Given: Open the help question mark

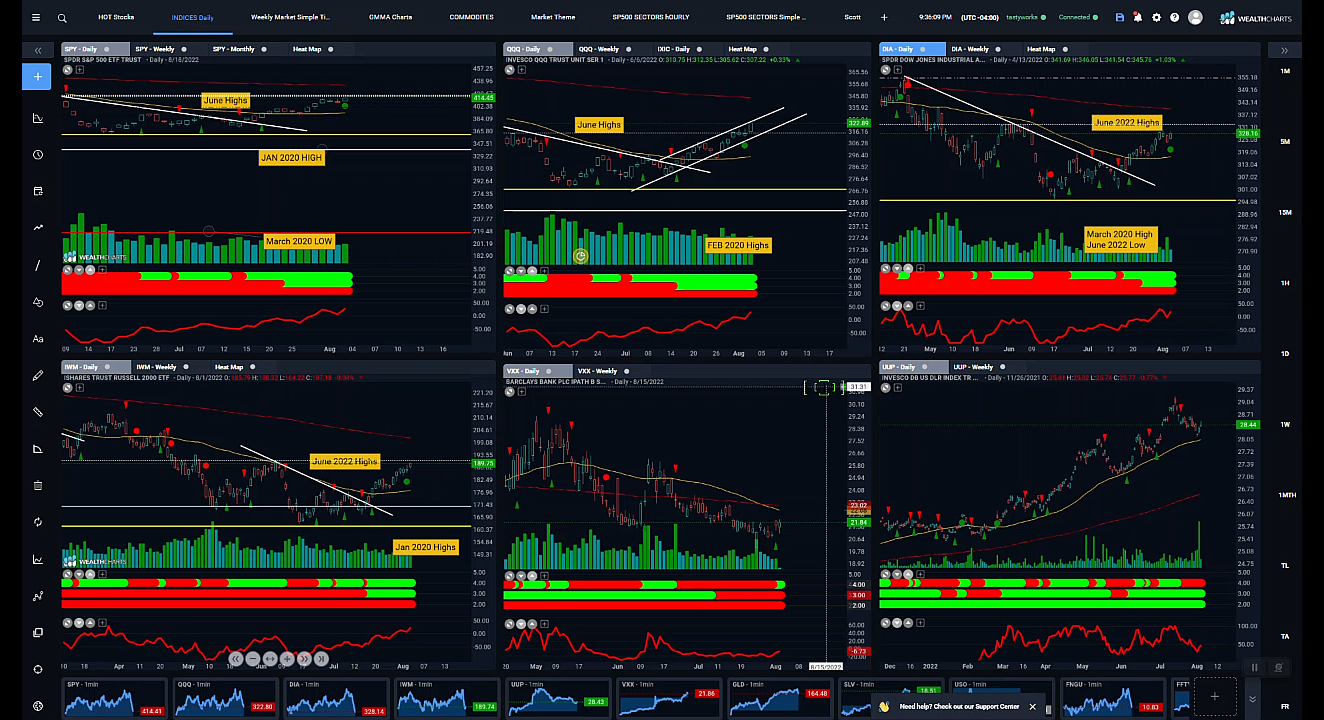Looking at the screenshot, I should [x=1175, y=17].
